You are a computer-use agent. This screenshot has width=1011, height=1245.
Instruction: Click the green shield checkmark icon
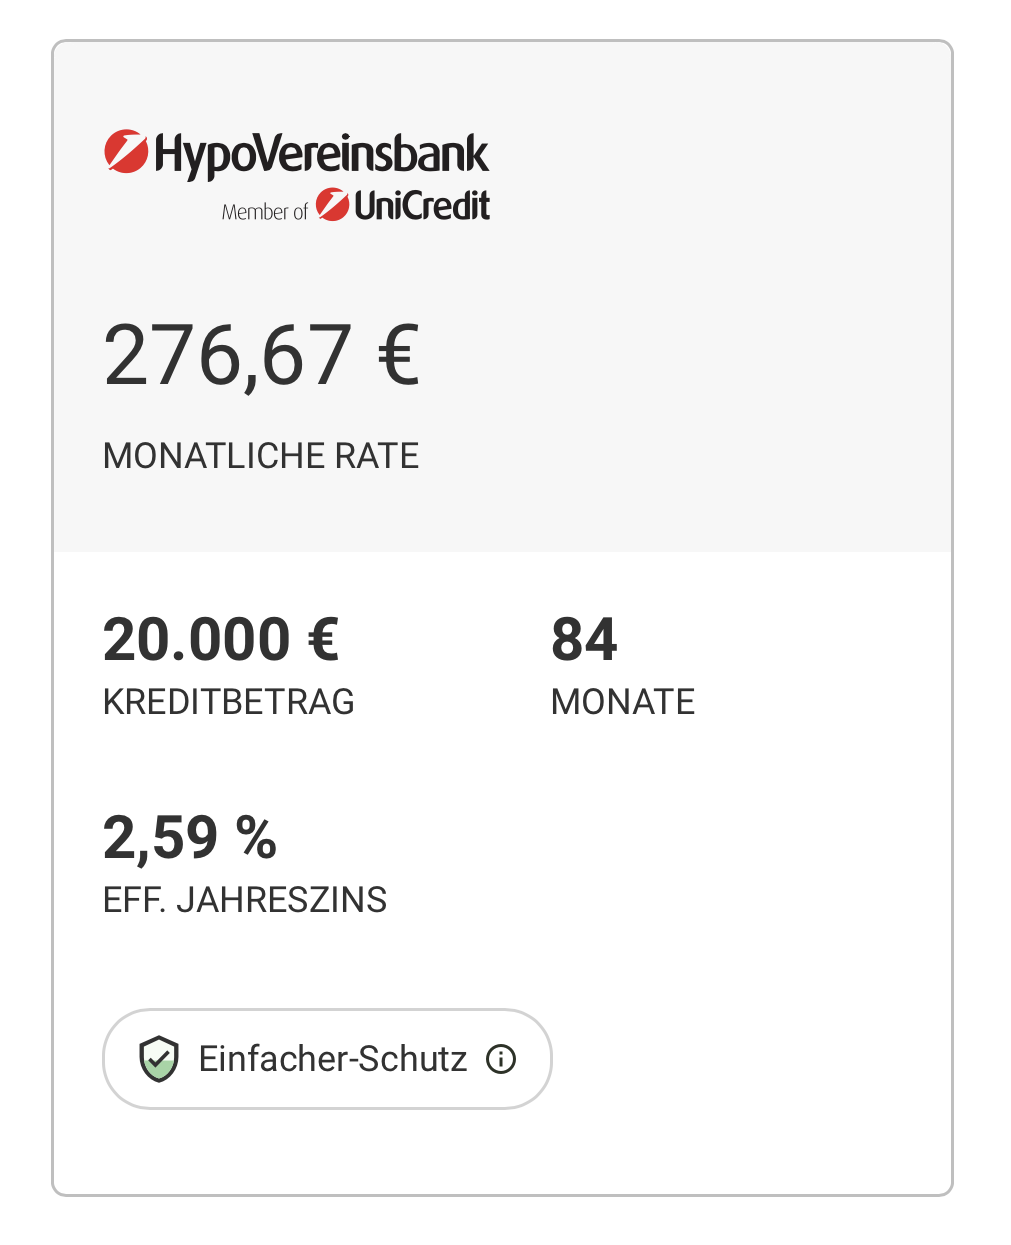coord(158,1059)
